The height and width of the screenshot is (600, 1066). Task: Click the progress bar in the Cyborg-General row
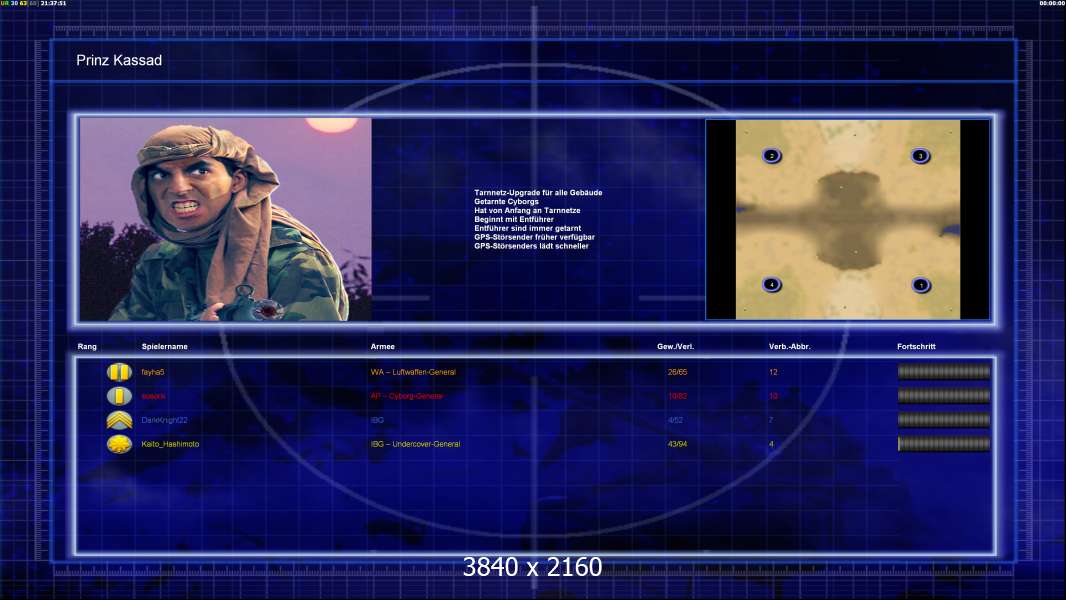tap(944, 395)
